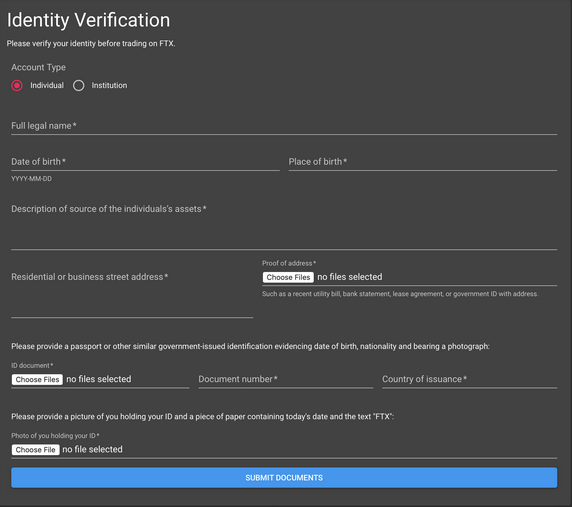The image size is (572, 507).
Task: Click the Individual label text
Action: (47, 85)
